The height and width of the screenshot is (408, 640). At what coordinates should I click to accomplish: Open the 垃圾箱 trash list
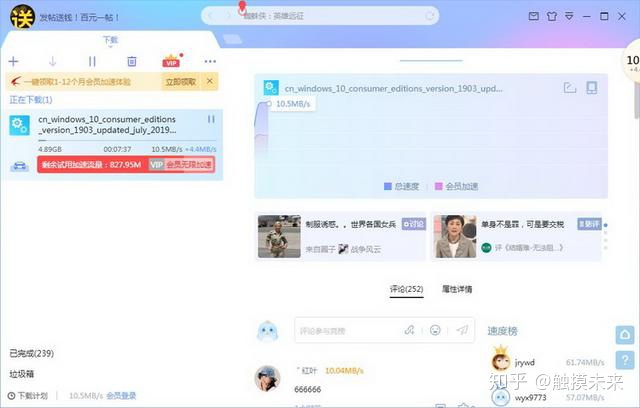[x=22, y=374]
